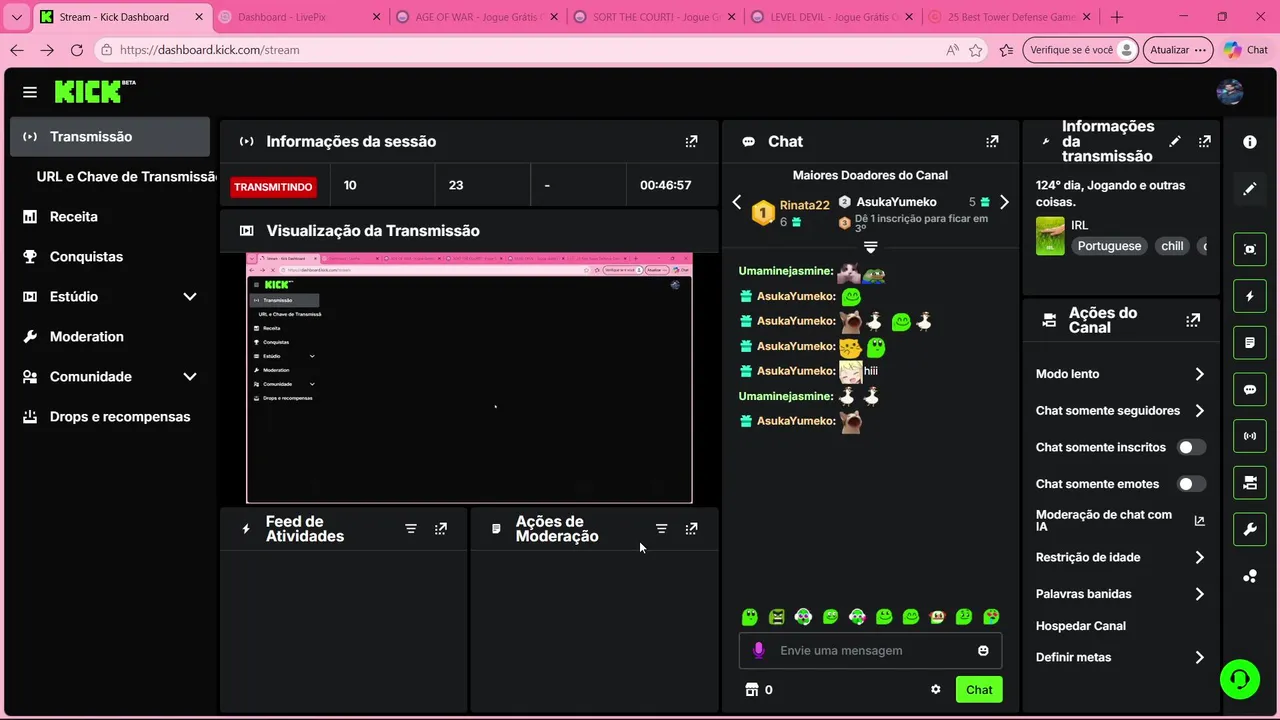
Task: Pop out the Ações de Moderação panel
Action: pos(691,528)
